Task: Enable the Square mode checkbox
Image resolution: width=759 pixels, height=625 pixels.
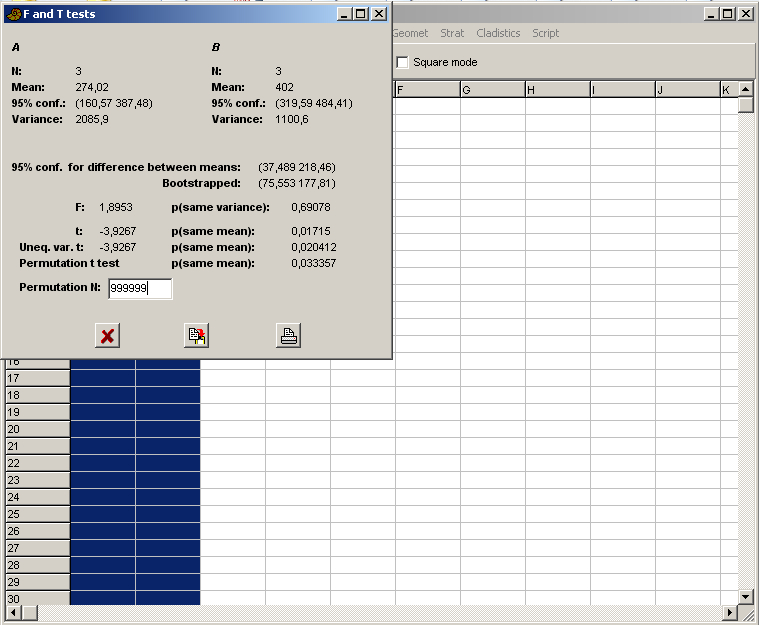Action: coord(403,63)
